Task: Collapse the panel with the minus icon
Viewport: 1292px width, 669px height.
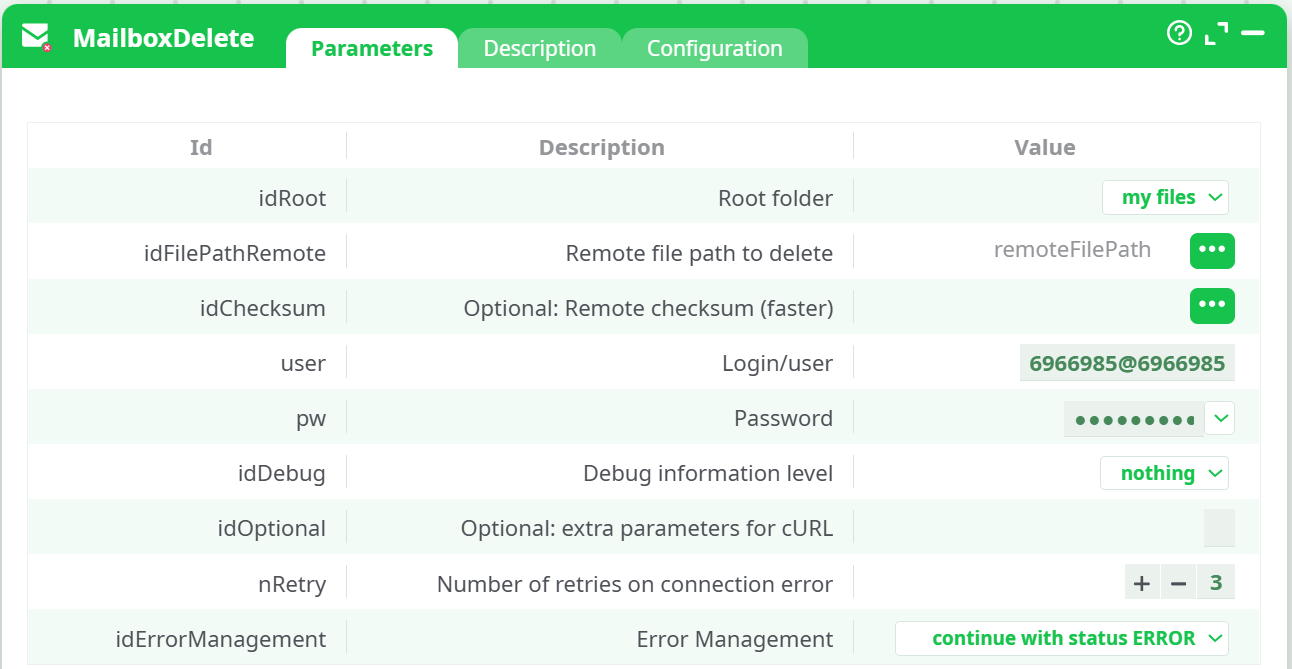Action: pyautogui.click(x=1253, y=33)
